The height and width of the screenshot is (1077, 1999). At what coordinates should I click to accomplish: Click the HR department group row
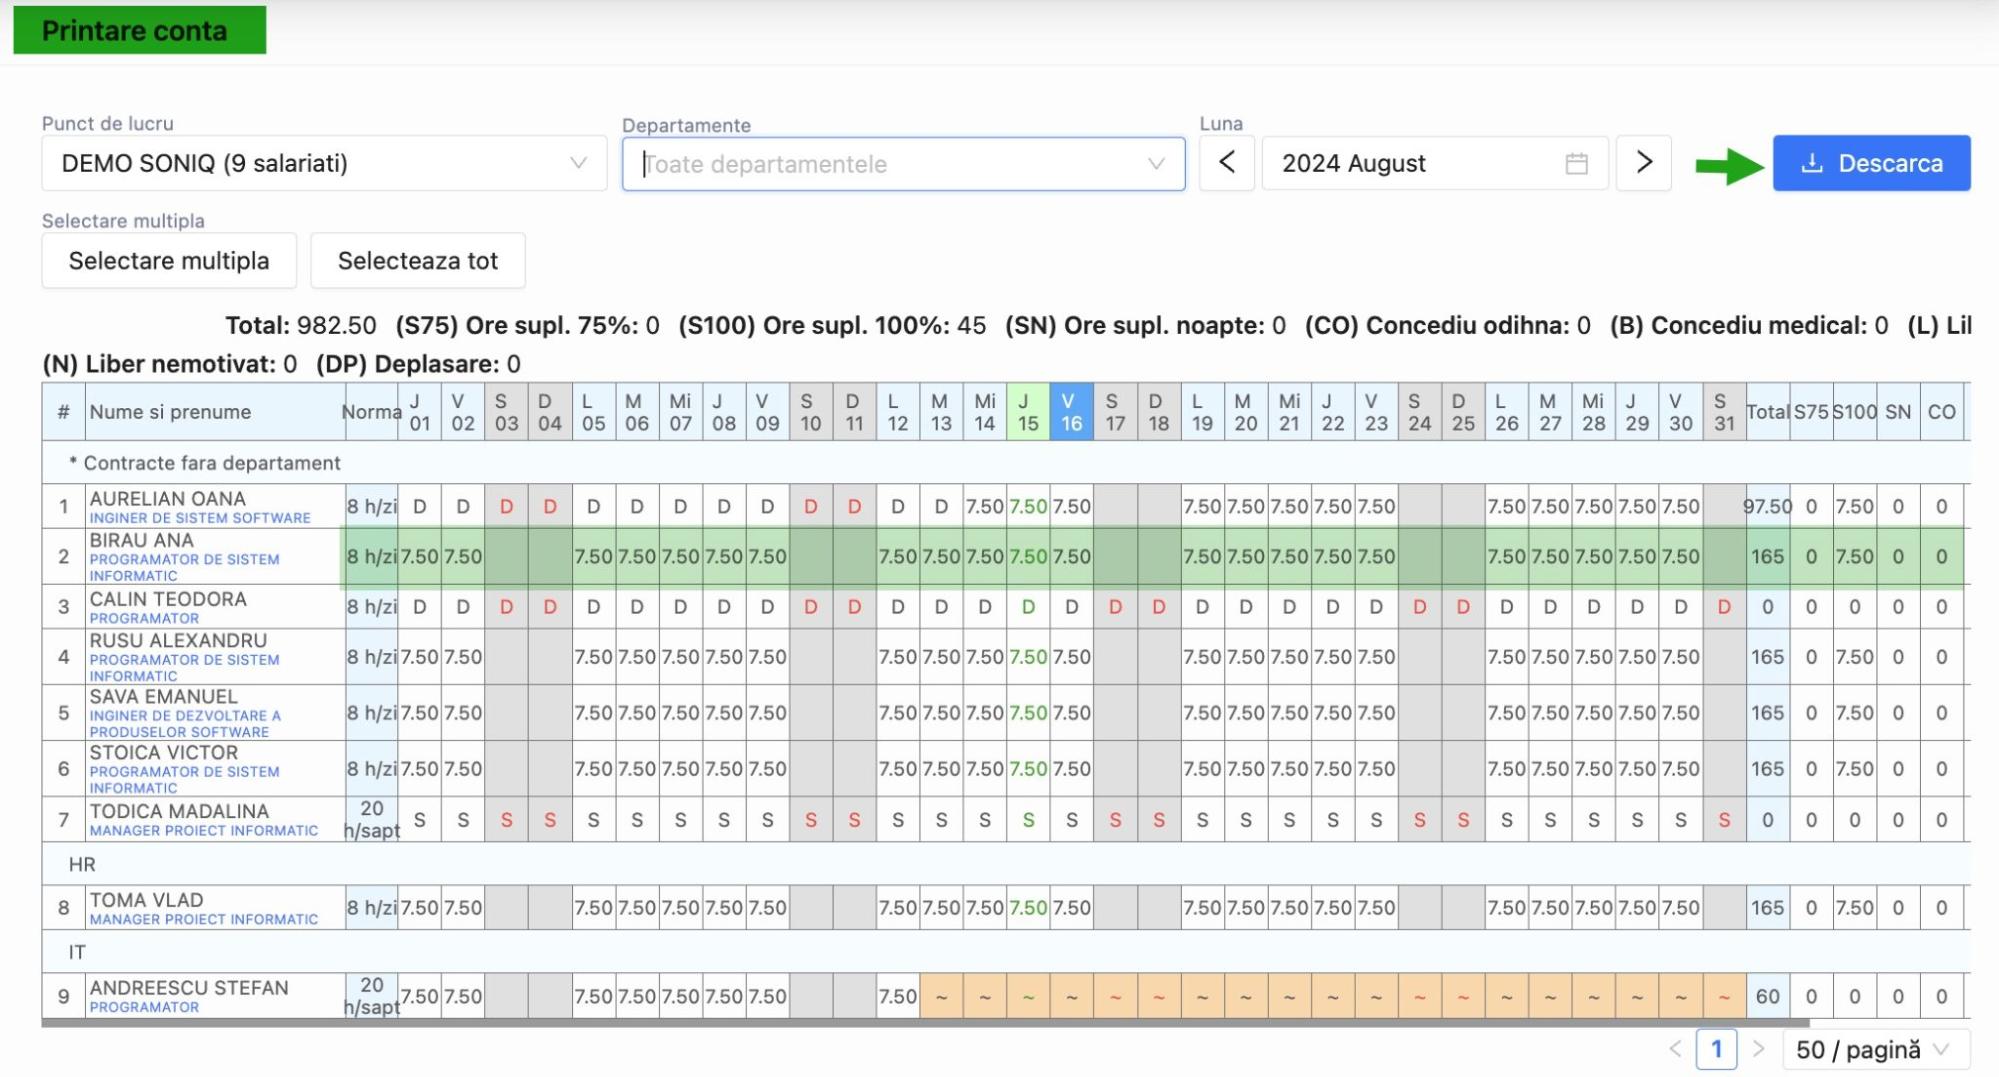pyautogui.click(x=1005, y=864)
